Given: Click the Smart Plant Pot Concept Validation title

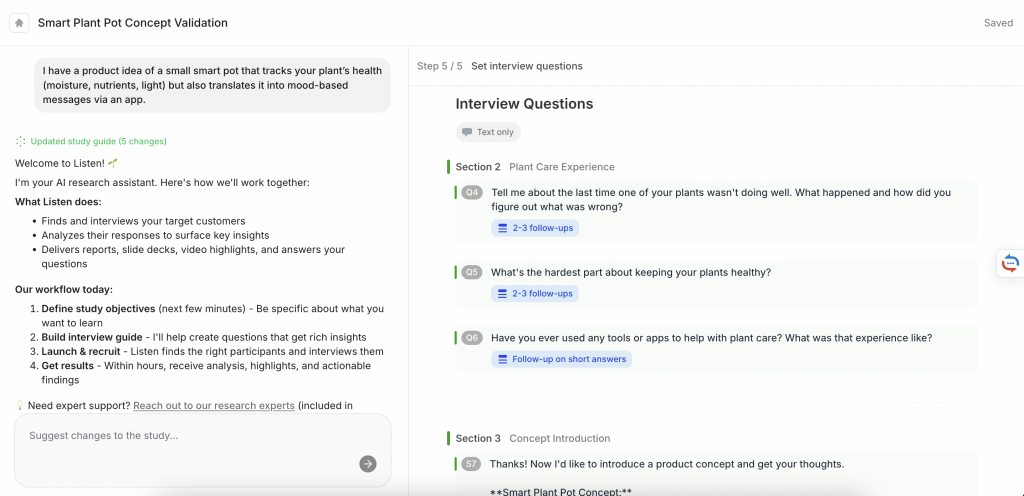Looking at the screenshot, I should [133, 23].
